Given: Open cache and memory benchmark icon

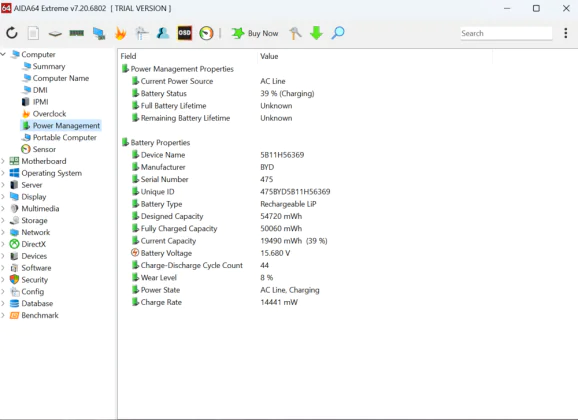Looking at the screenshot, I should tap(76, 33).
